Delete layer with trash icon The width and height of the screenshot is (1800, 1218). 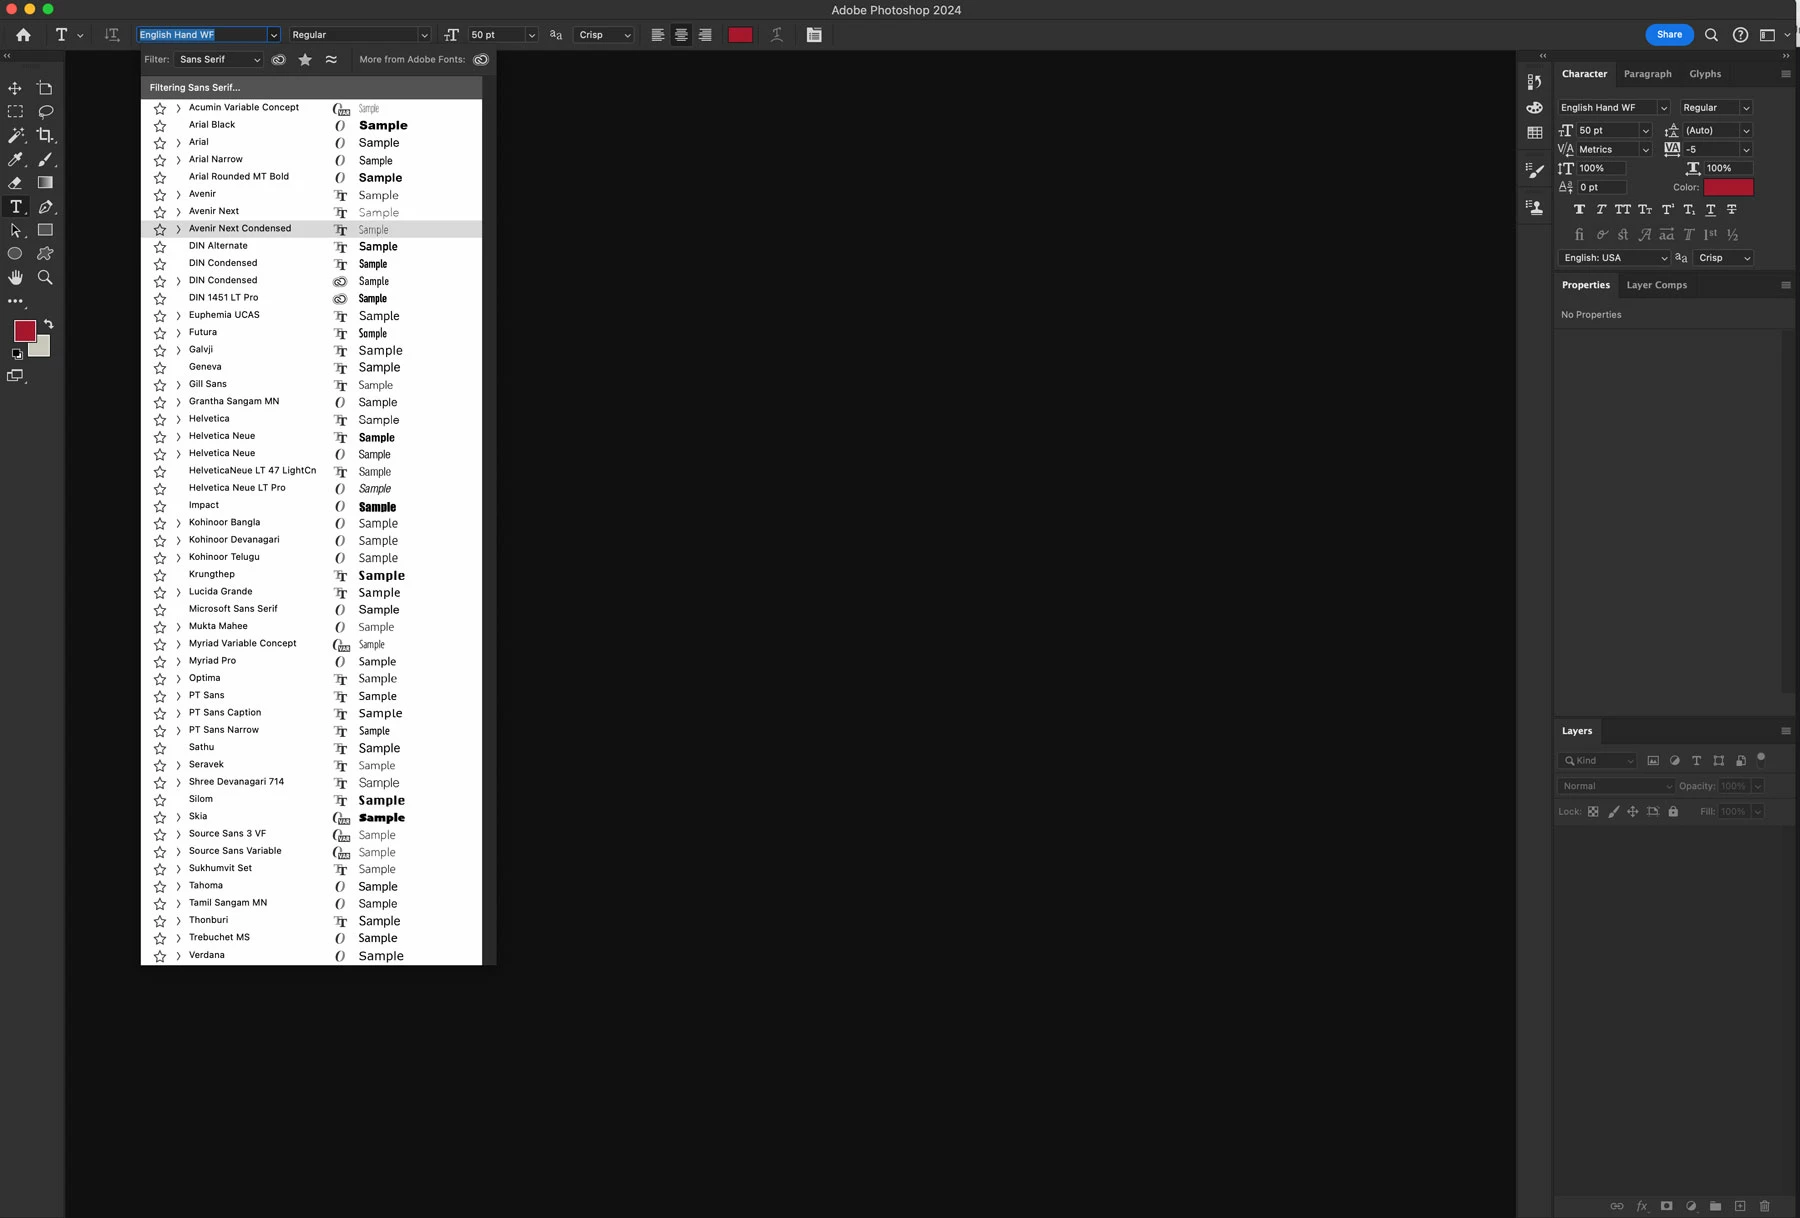pyautogui.click(x=1764, y=1206)
